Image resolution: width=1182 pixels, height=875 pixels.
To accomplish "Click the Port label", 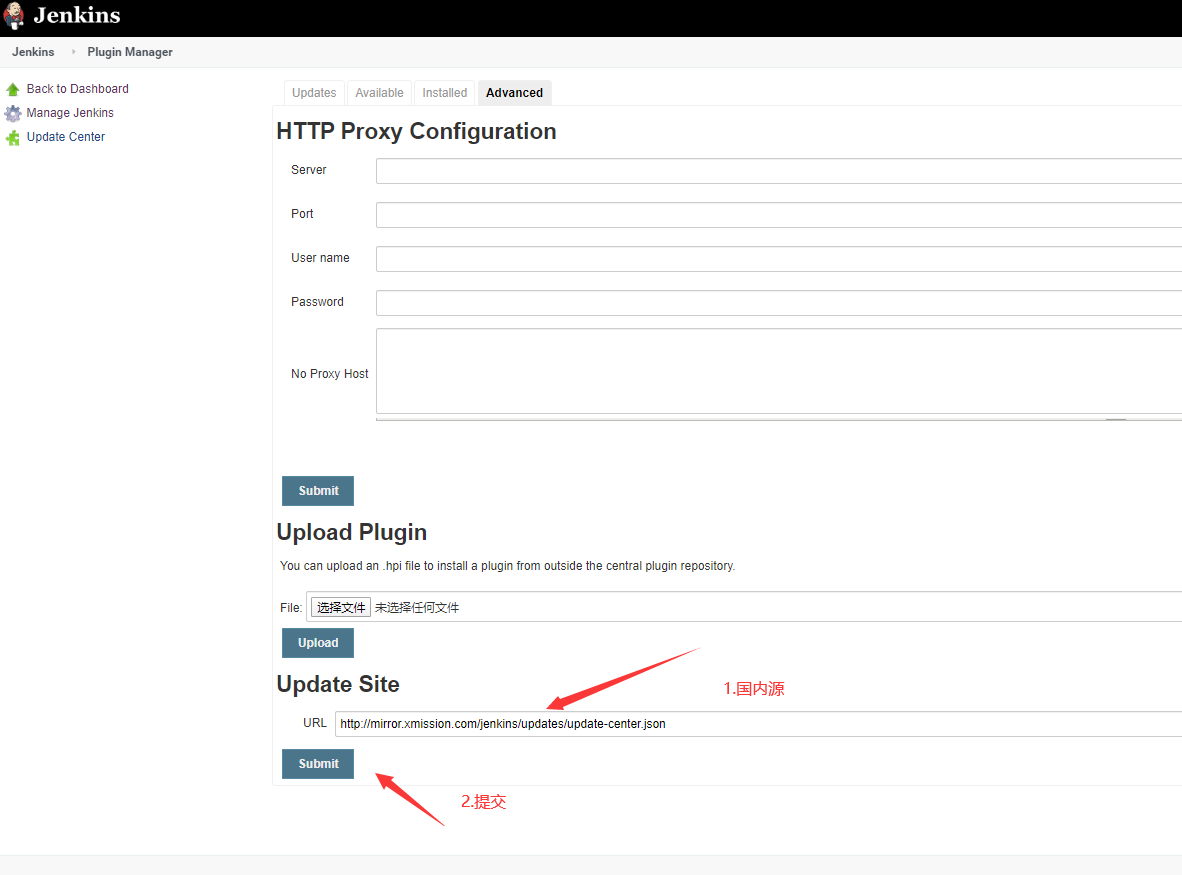I will [x=302, y=214].
